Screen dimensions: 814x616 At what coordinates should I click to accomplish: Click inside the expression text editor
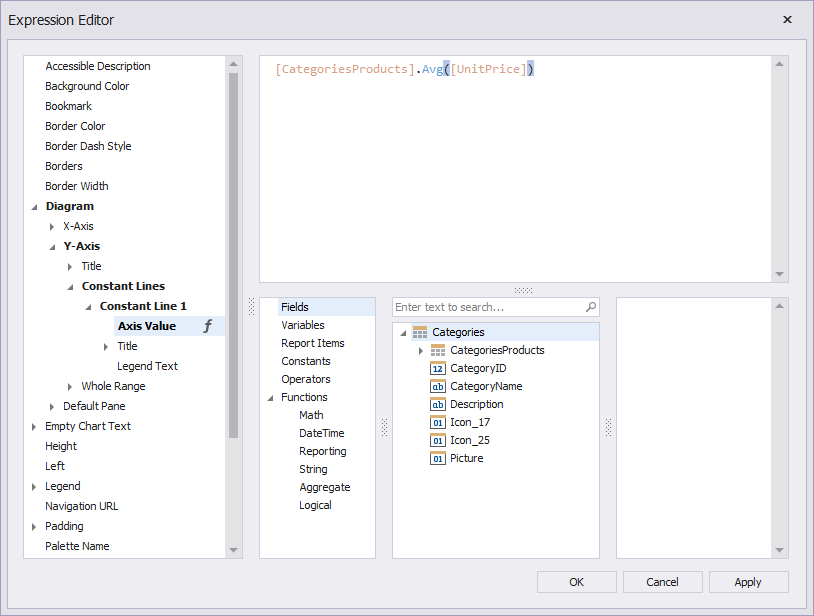click(515, 170)
